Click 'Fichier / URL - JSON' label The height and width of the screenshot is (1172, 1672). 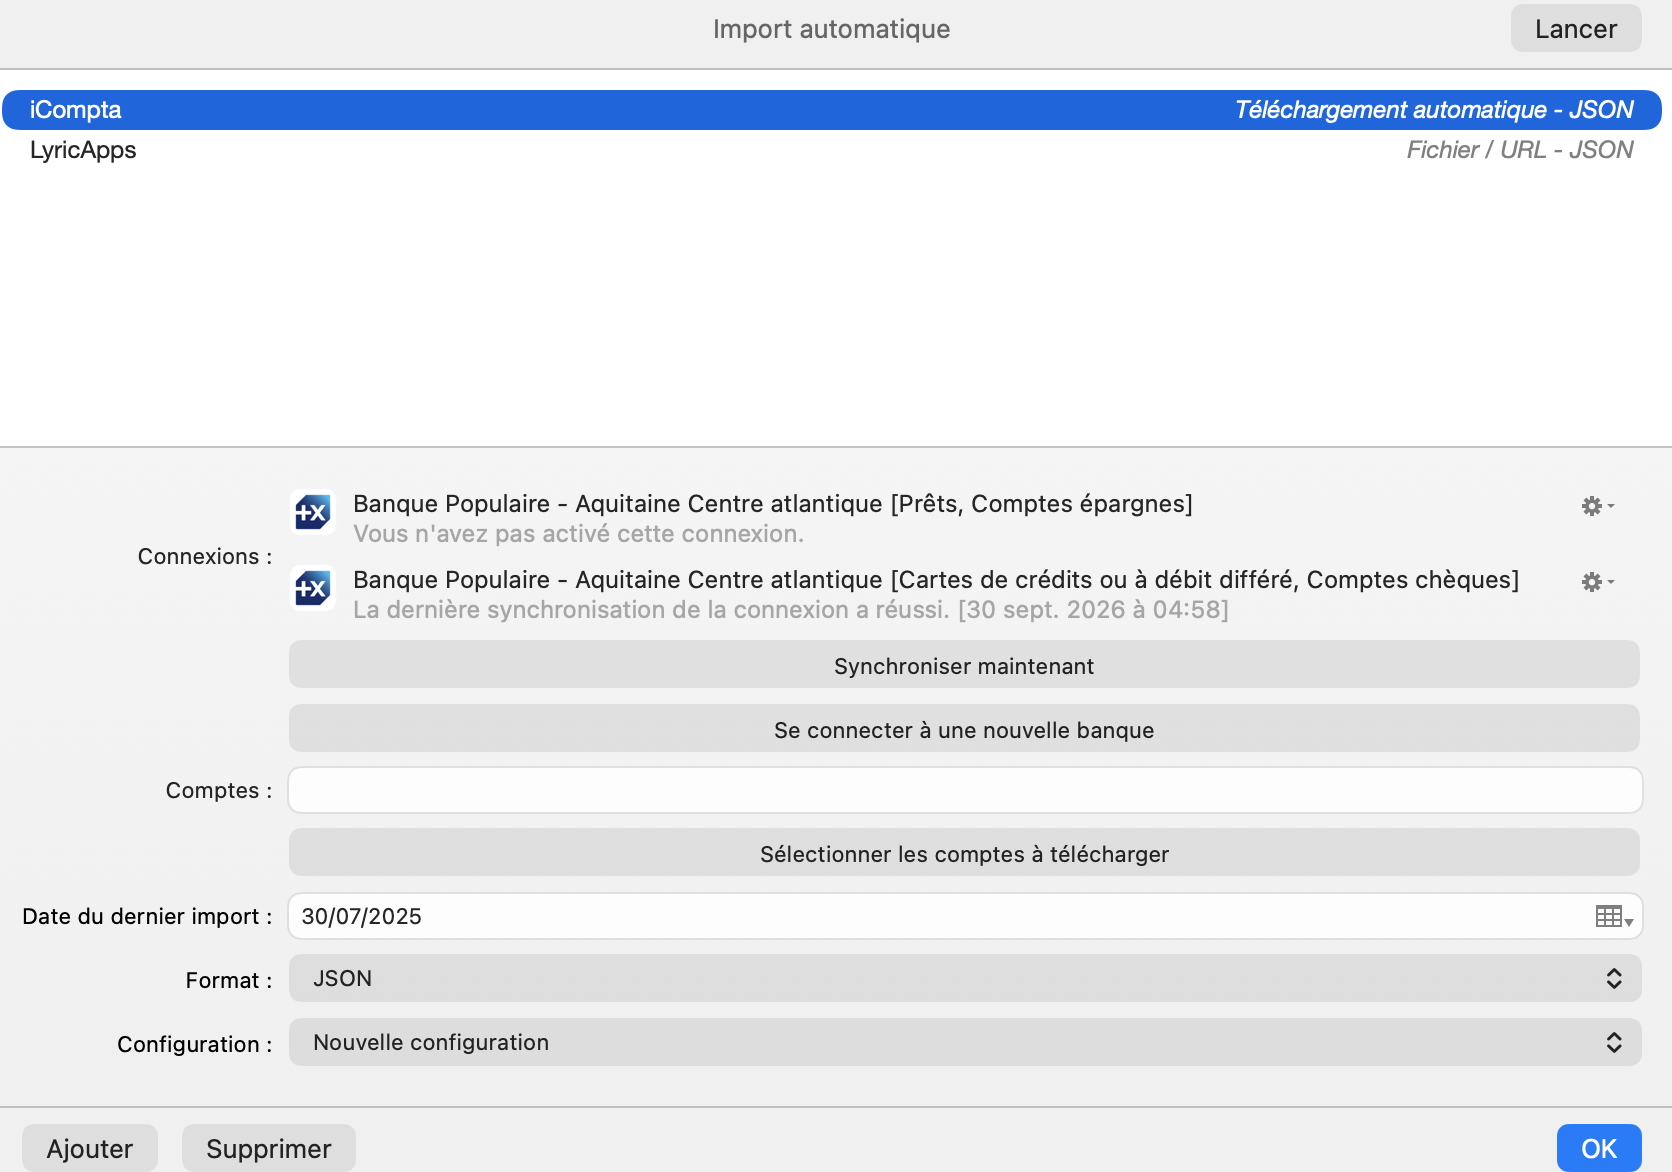1520,150
